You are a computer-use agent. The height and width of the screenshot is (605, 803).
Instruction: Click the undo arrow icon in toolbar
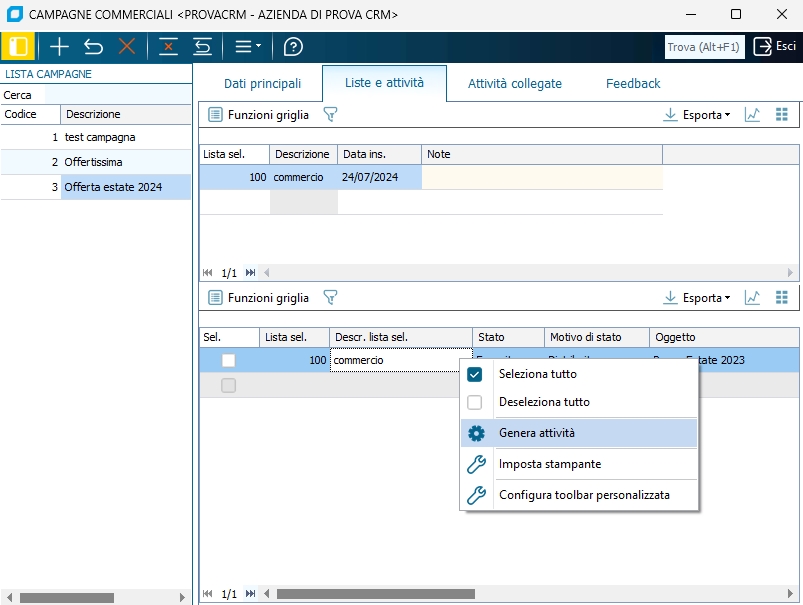93,46
